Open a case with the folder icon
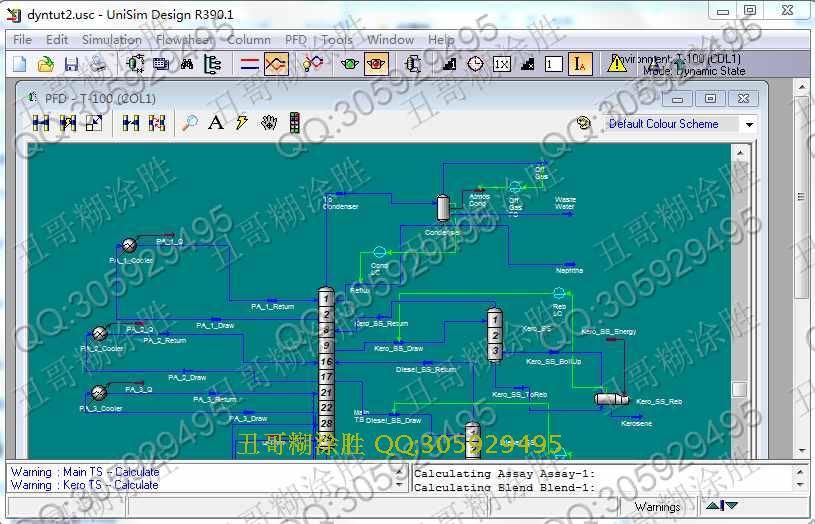Viewport: 815px width, 524px height. coord(46,64)
